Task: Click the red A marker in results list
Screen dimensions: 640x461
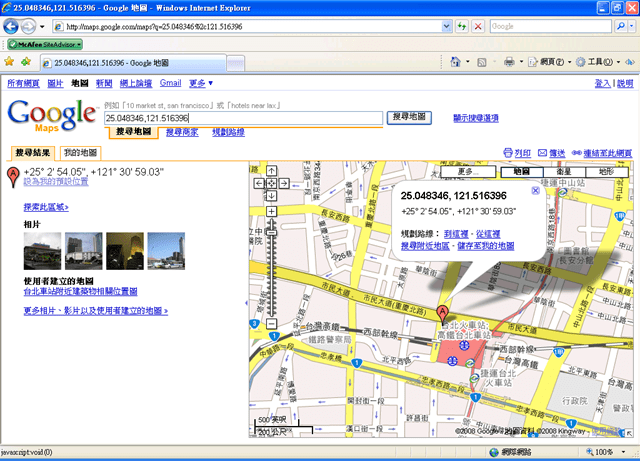Action: pyautogui.click(x=13, y=177)
